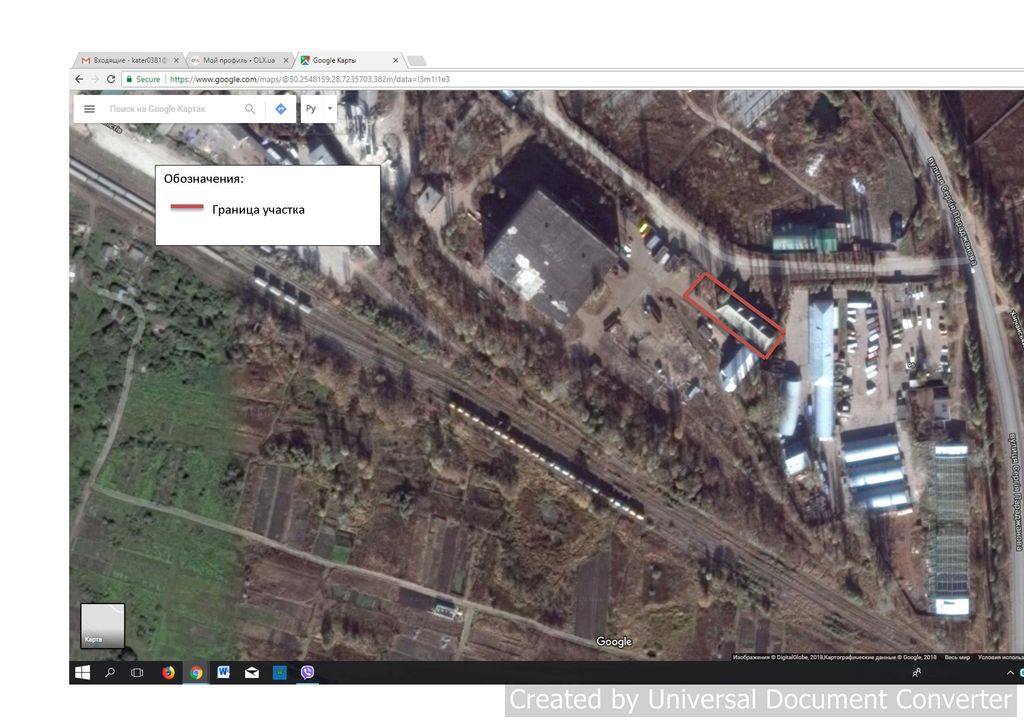Show hidden system tray icons
Image resolution: width=1024 pixels, height=724 pixels.
1010,672
